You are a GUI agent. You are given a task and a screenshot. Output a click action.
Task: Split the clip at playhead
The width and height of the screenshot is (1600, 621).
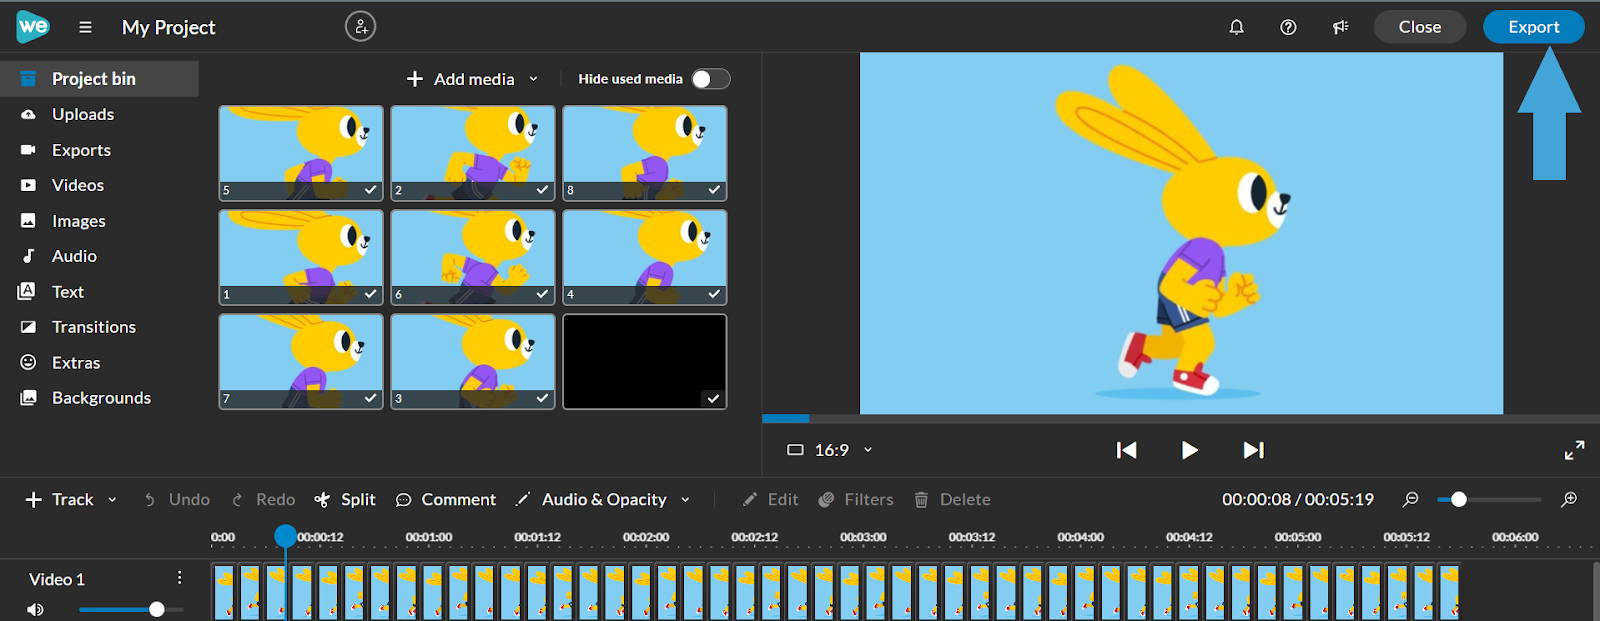coord(345,499)
